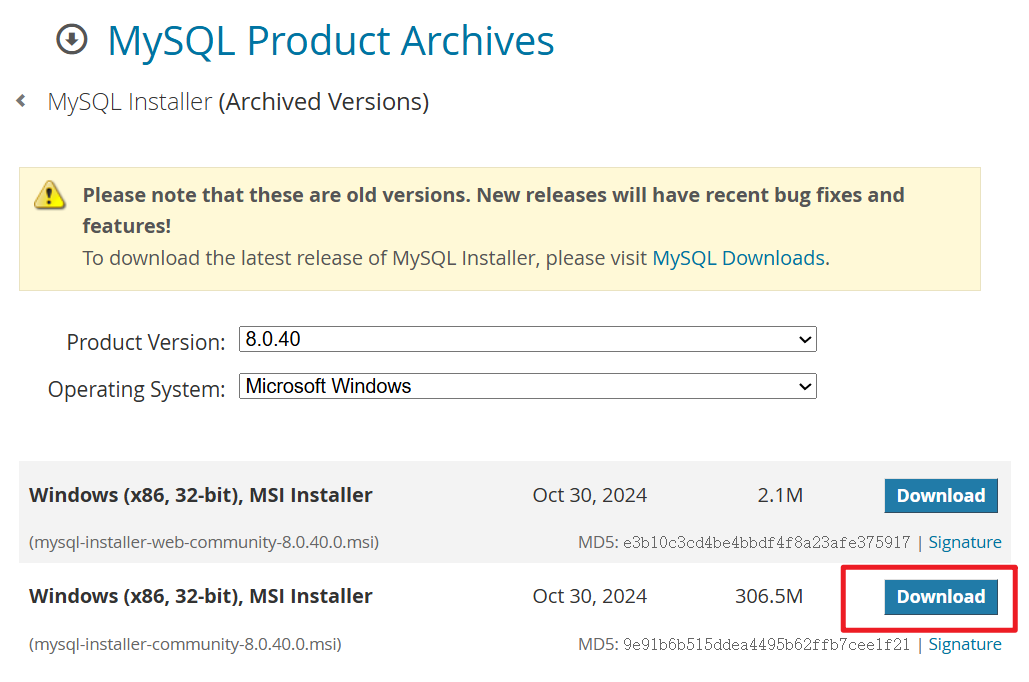
Task: Click the mysql-installer-community-8.0.40.0.msi filename
Action: 185,644
